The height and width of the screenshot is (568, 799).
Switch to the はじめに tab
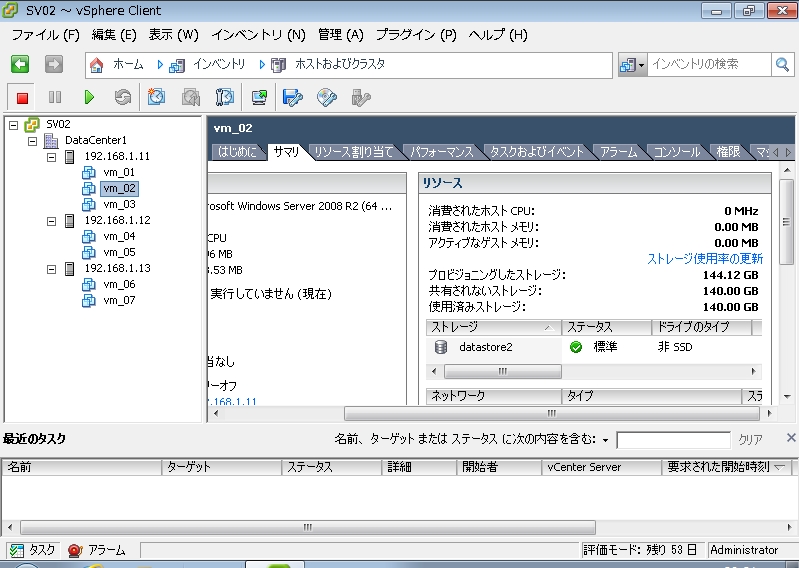[x=237, y=152]
